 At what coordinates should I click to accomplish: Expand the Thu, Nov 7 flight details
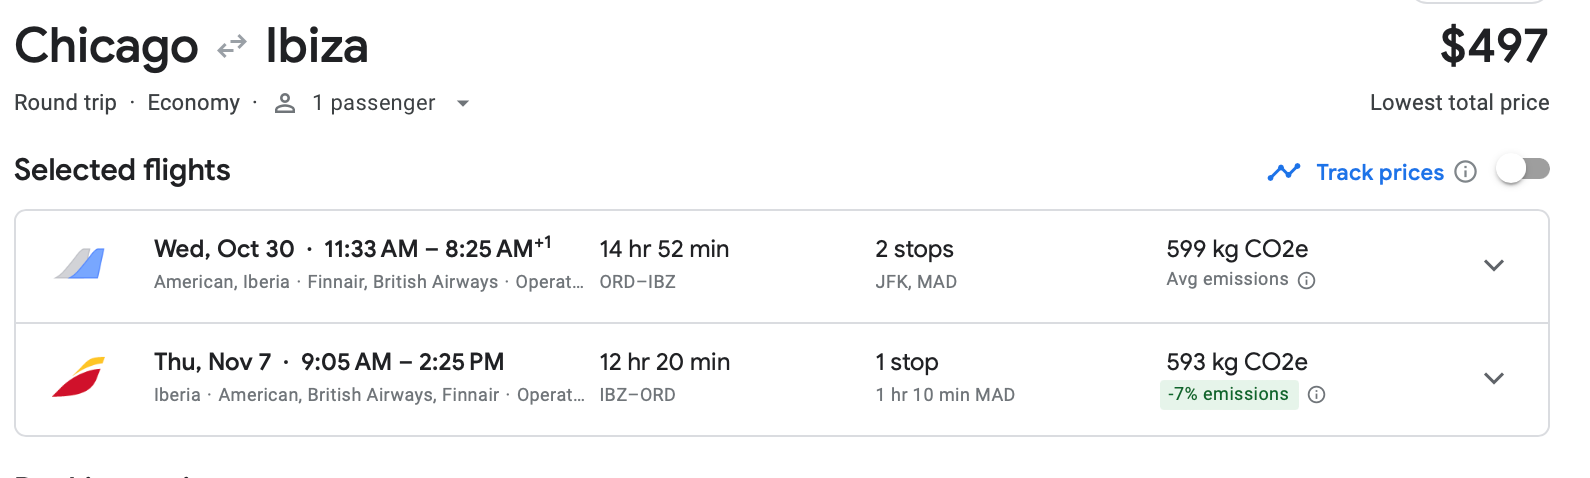pyautogui.click(x=1494, y=378)
